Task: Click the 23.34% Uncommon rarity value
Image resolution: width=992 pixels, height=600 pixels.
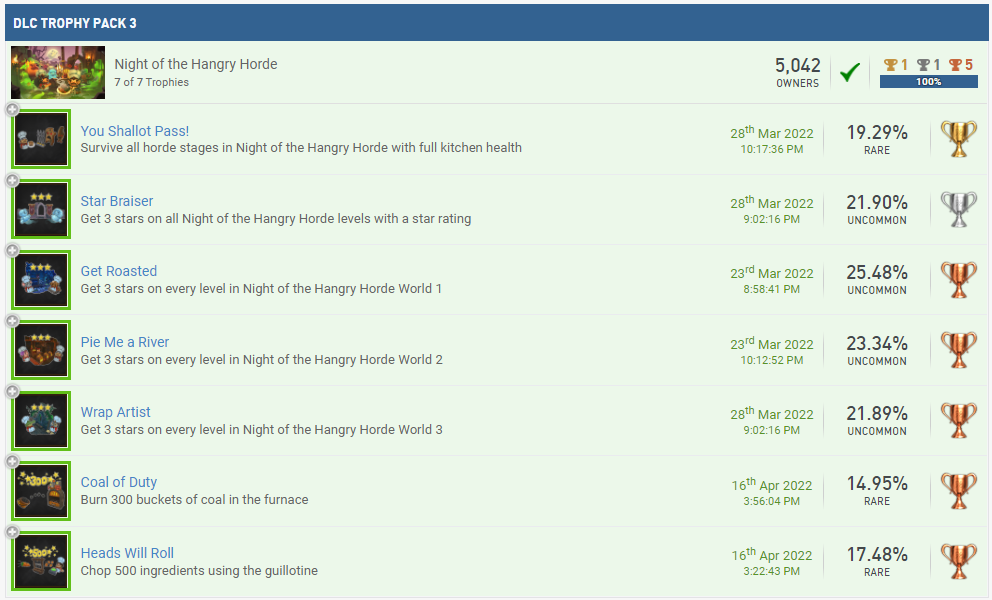Action: pos(877,344)
